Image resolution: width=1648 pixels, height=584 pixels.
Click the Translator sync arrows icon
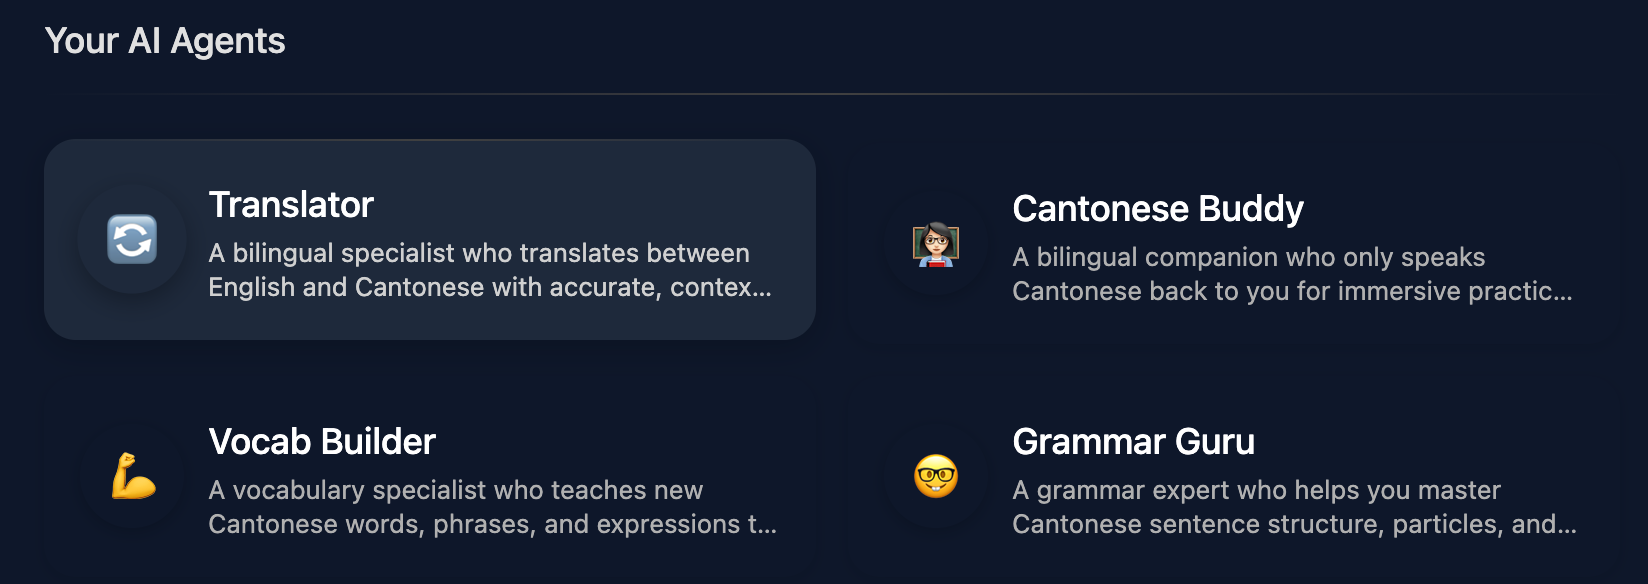tap(132, 240)
